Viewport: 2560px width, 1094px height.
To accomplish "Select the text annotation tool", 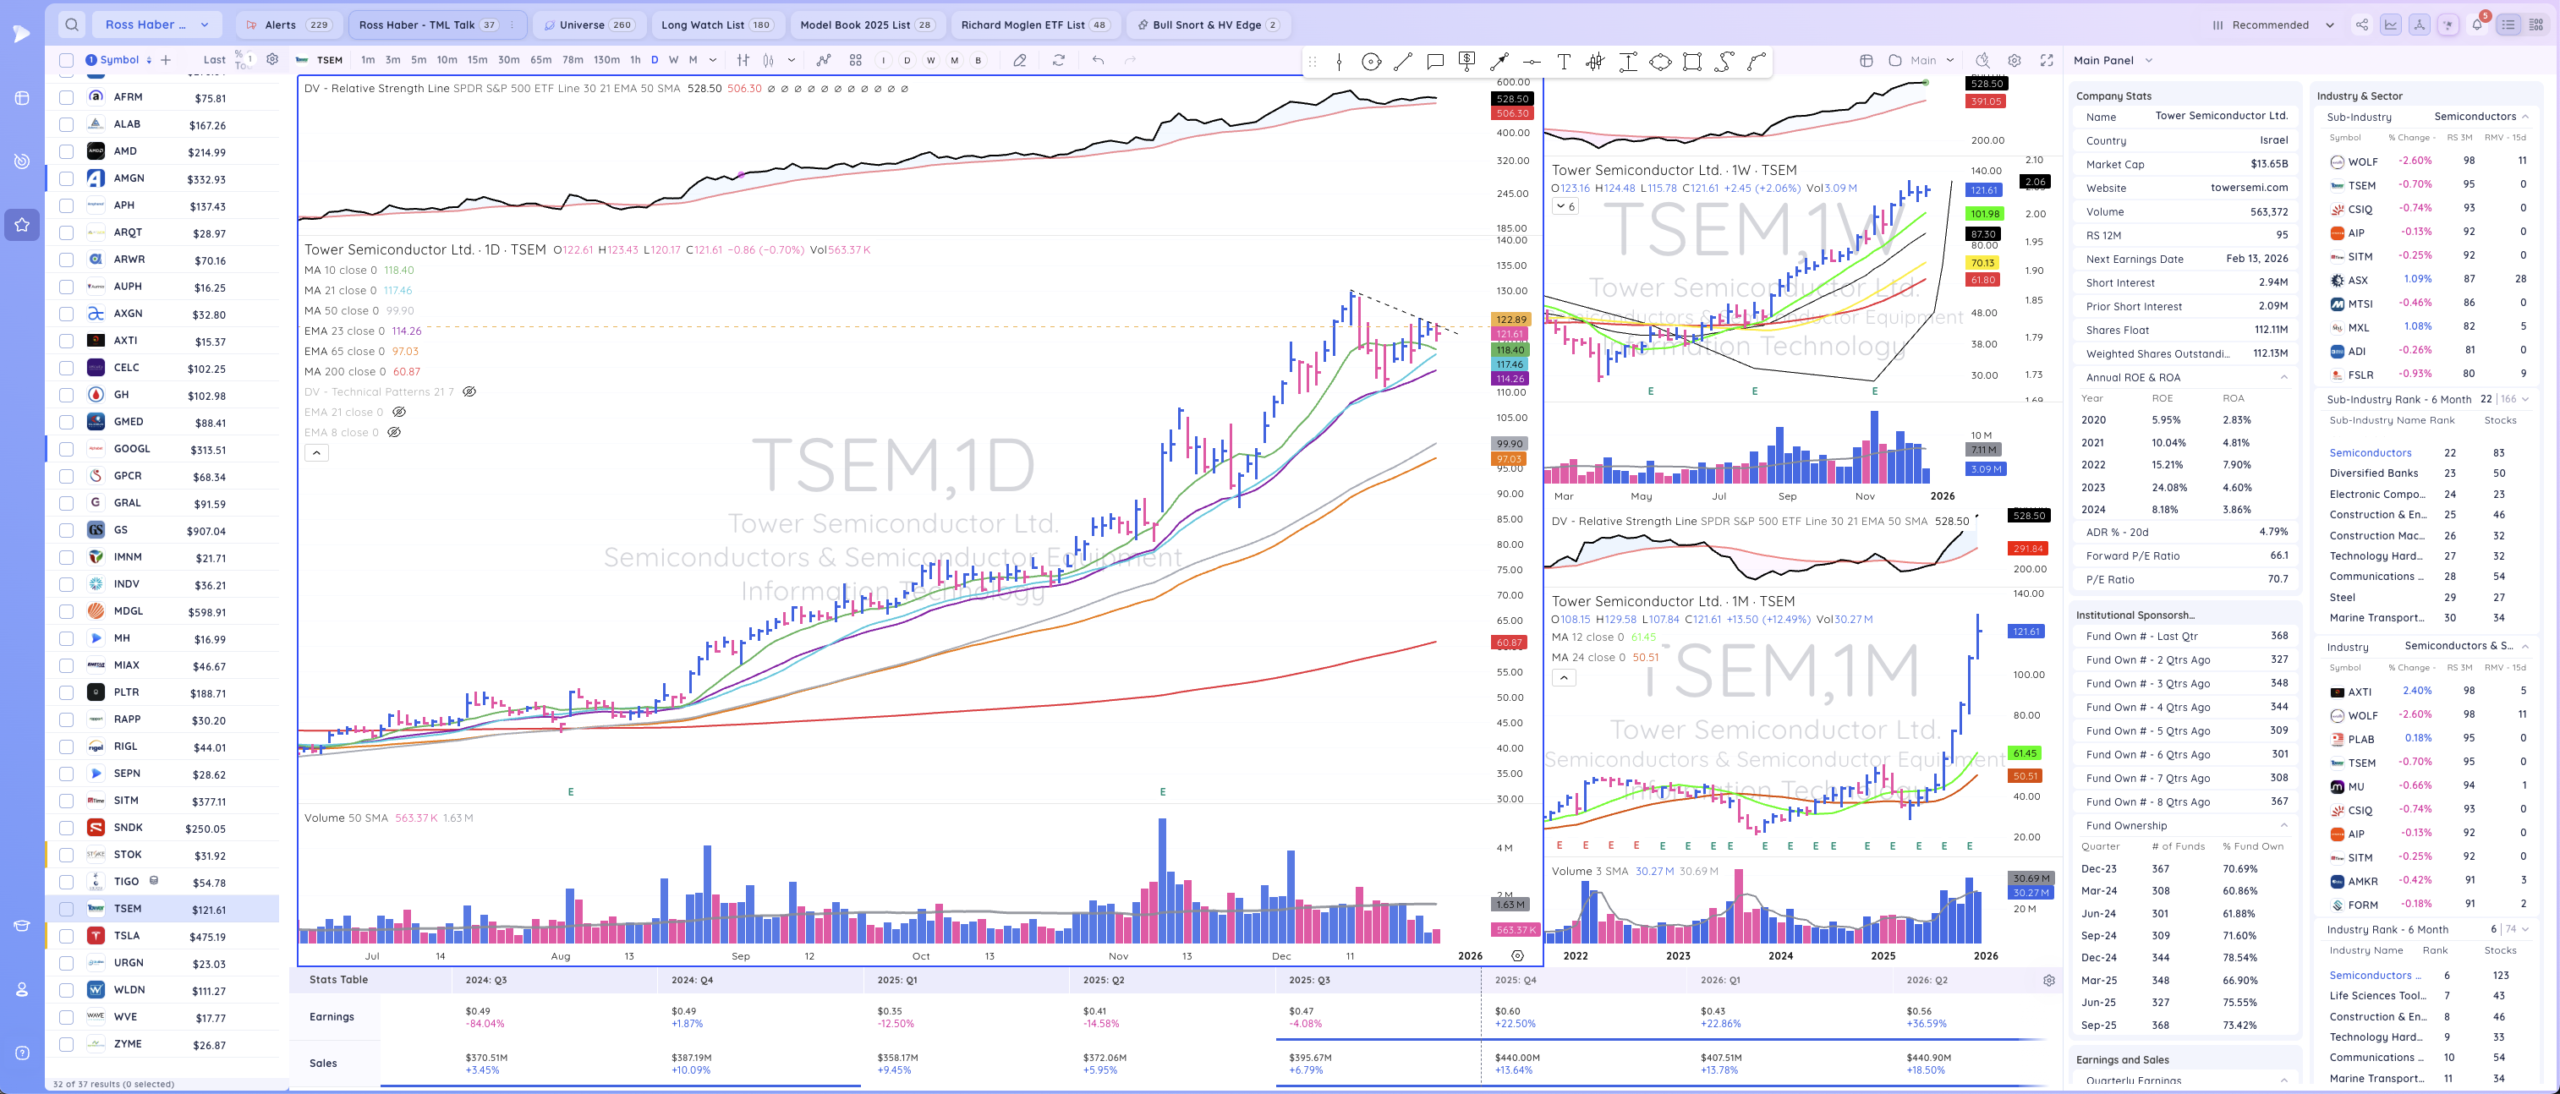I will (1564, 62).
